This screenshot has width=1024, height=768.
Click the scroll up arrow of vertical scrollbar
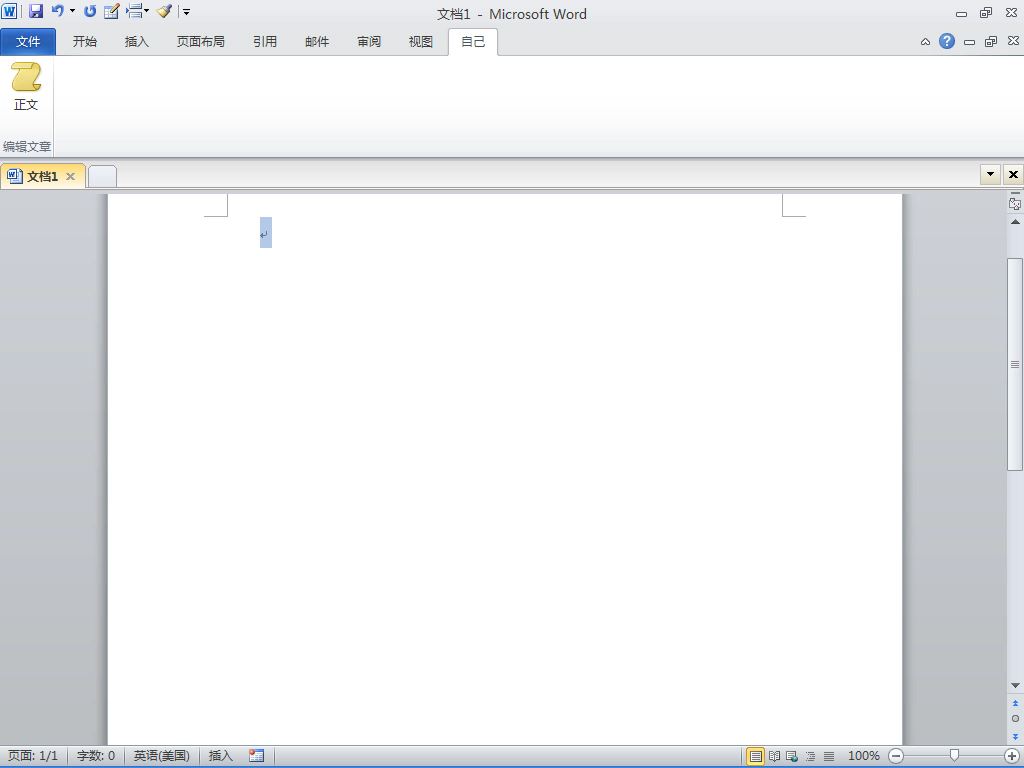tap(1015, 222)
